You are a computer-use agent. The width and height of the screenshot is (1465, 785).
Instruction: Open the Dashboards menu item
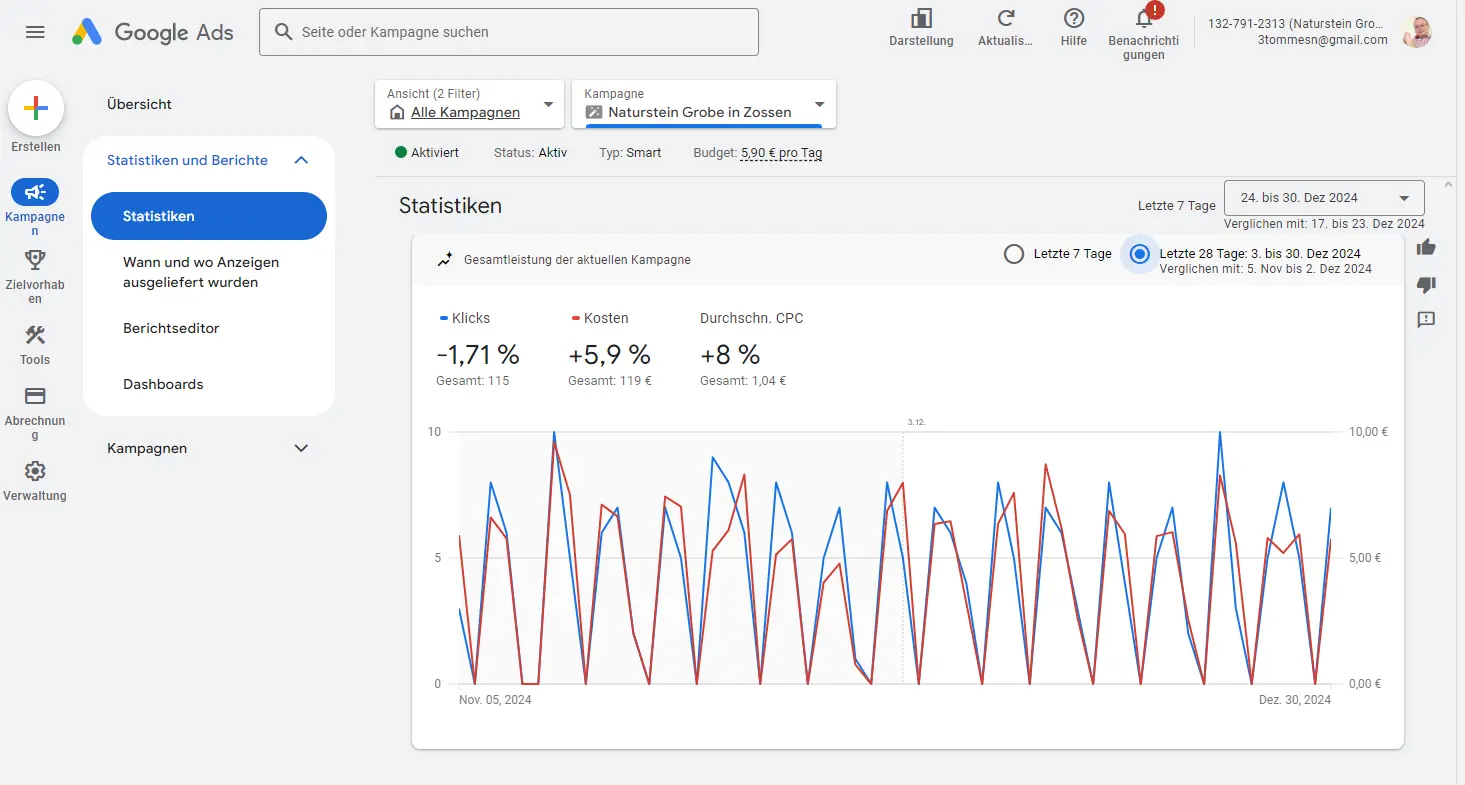163,384
